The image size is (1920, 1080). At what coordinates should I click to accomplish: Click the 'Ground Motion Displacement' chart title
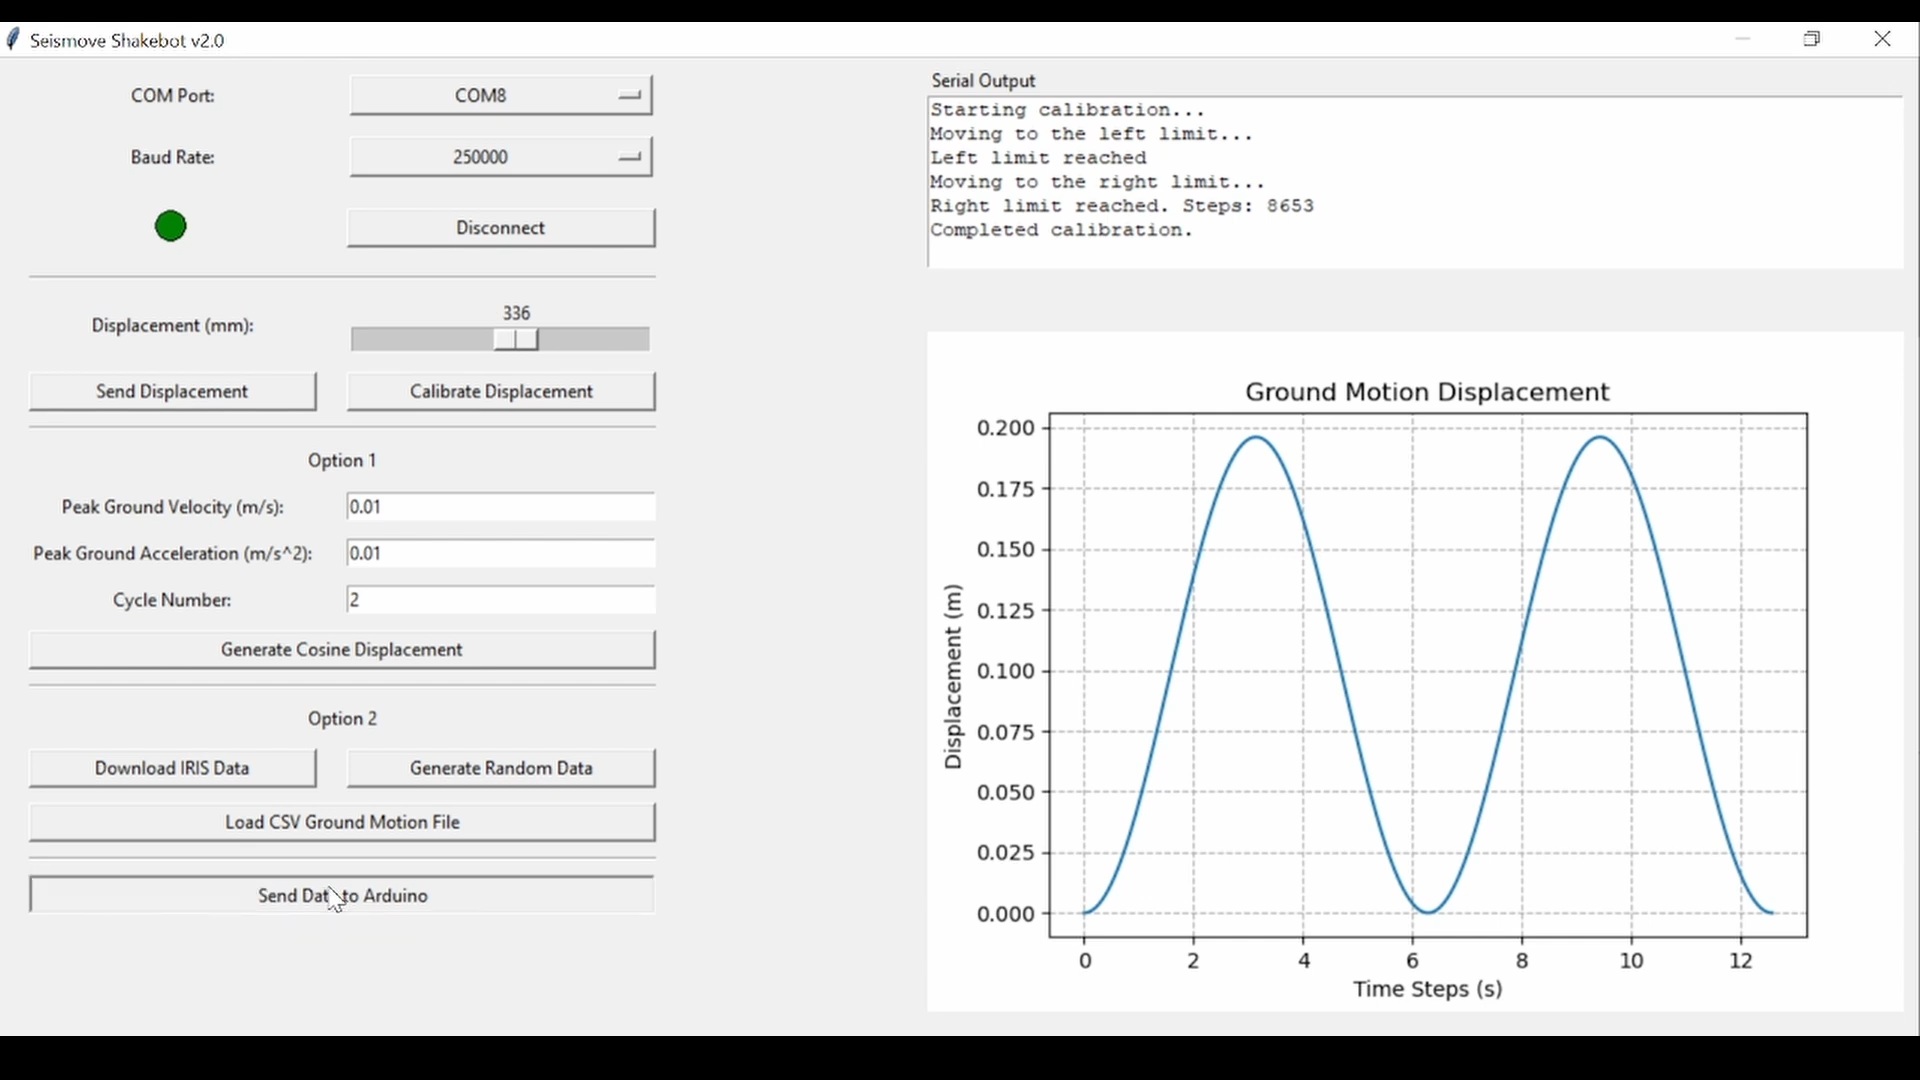coord(1428,393)
